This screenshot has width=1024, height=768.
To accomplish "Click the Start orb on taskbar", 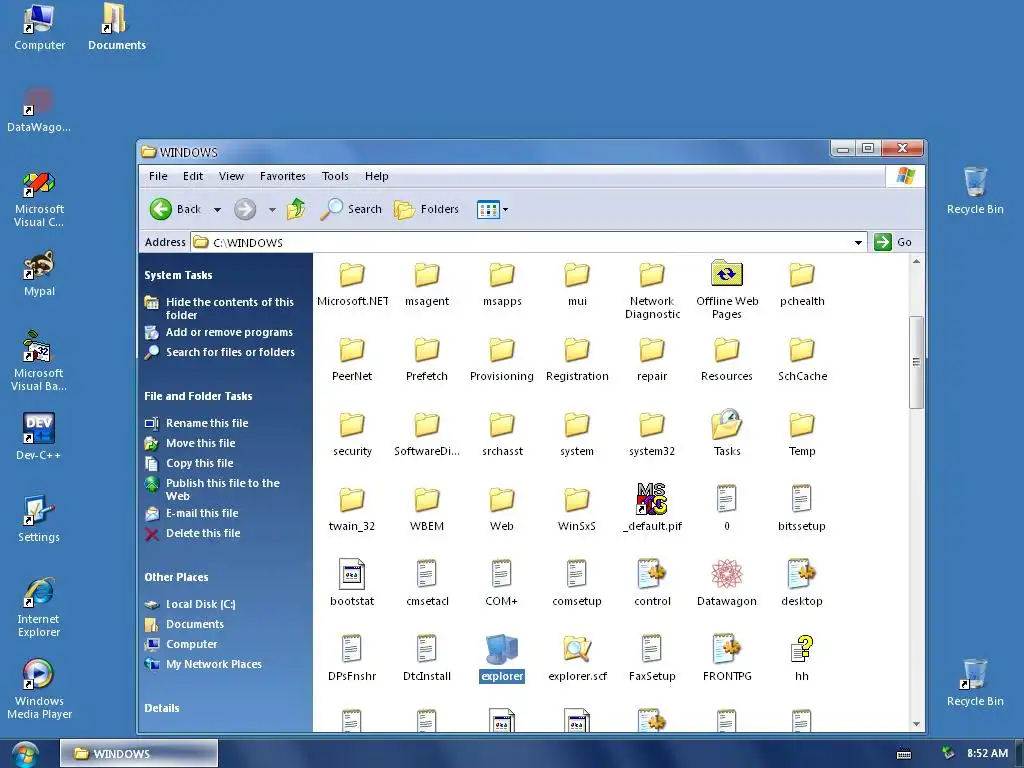I will click(25, 754).
